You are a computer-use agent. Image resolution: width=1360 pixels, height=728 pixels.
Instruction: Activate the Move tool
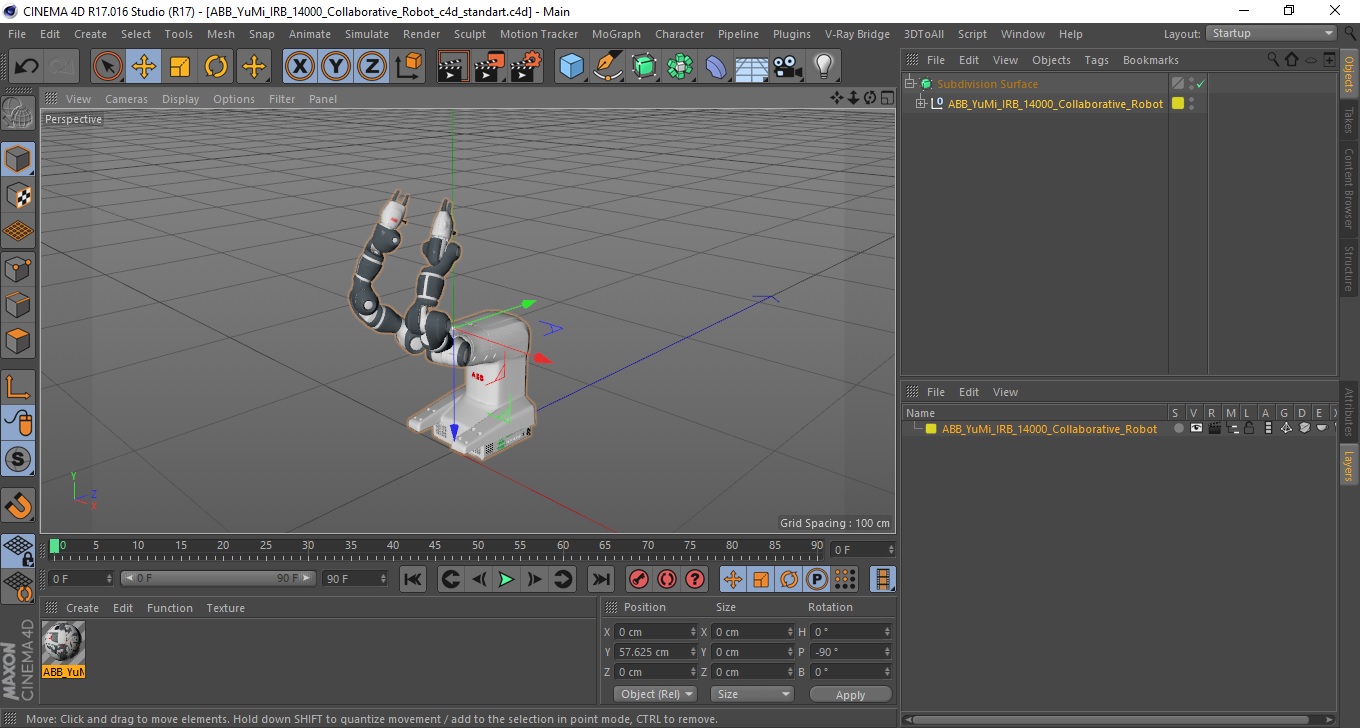tap(144, 67)
